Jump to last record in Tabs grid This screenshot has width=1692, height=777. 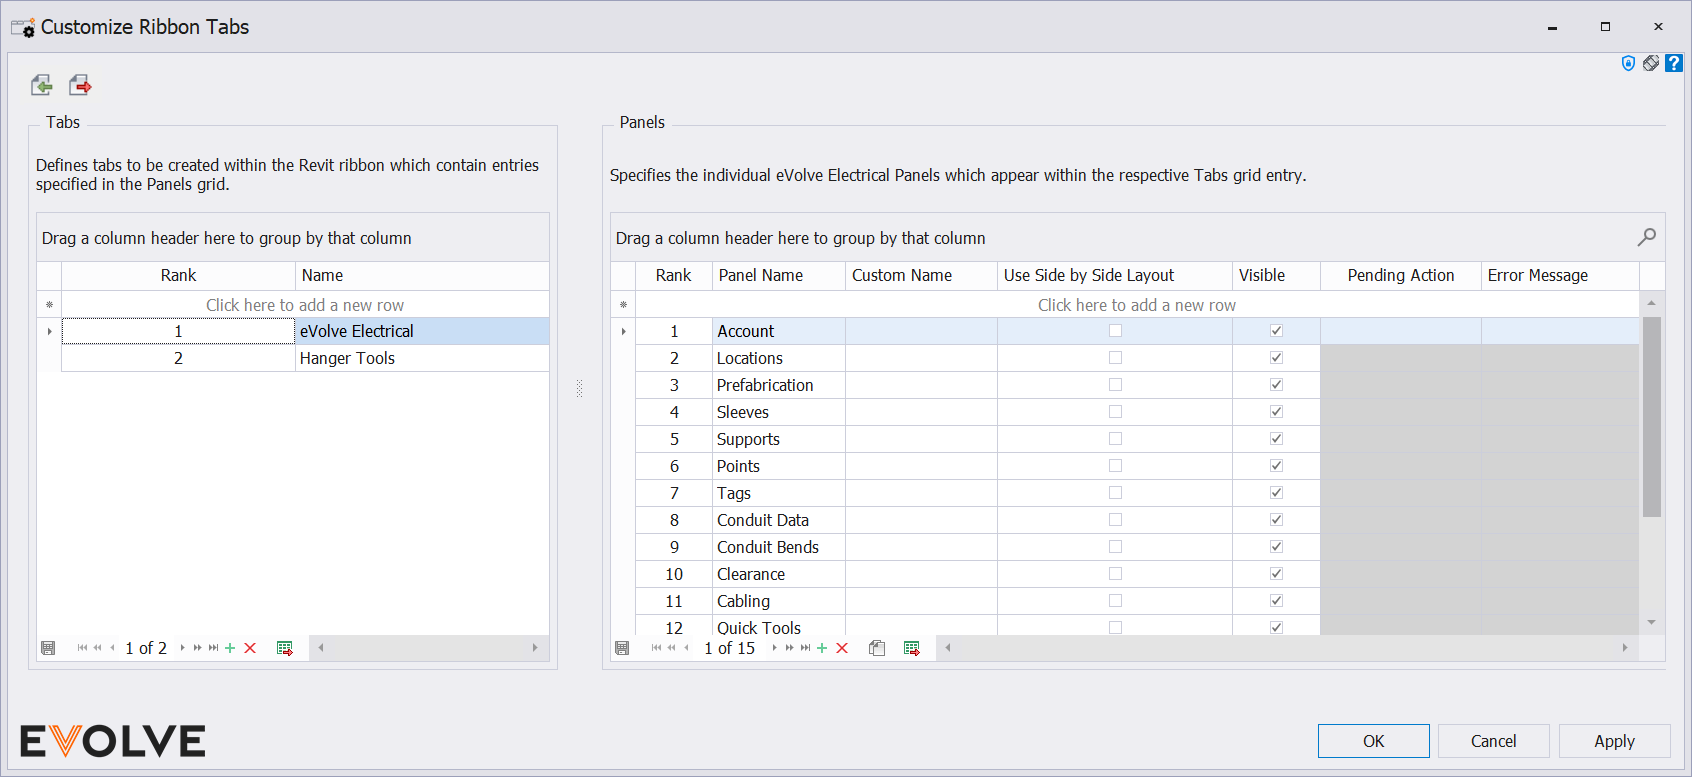(x=213, y=648)
